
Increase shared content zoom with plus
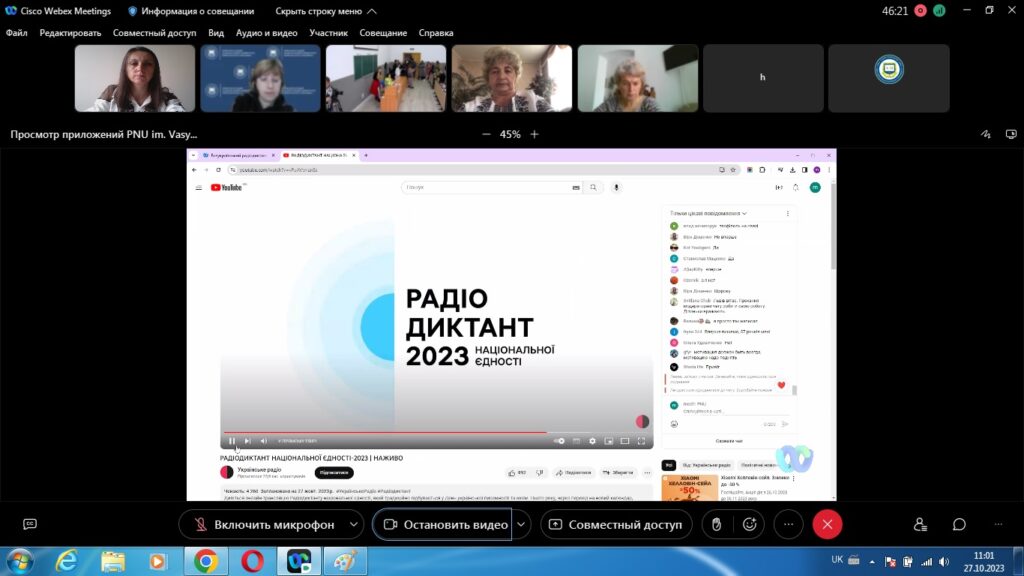[534, 134]
